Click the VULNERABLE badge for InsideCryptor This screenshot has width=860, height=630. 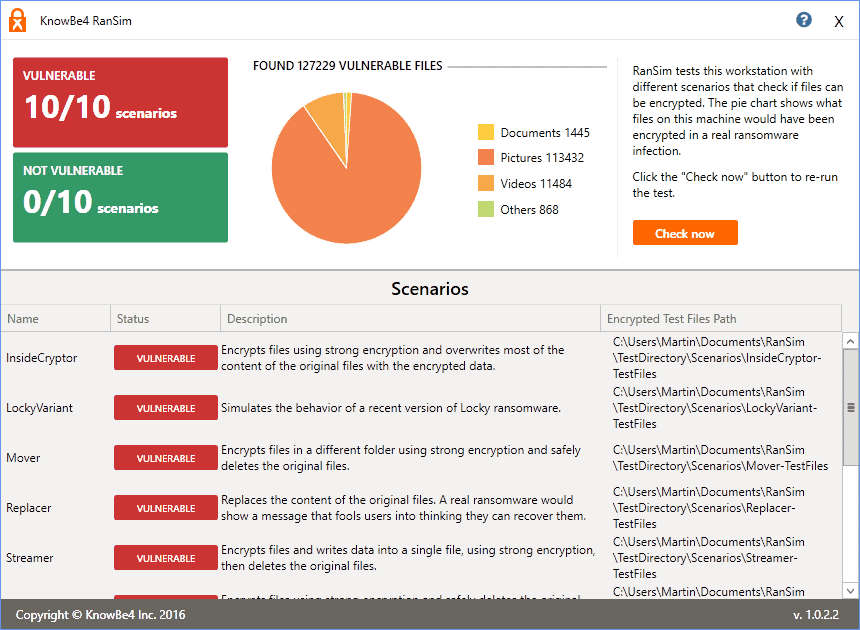[x=165, y=357]
